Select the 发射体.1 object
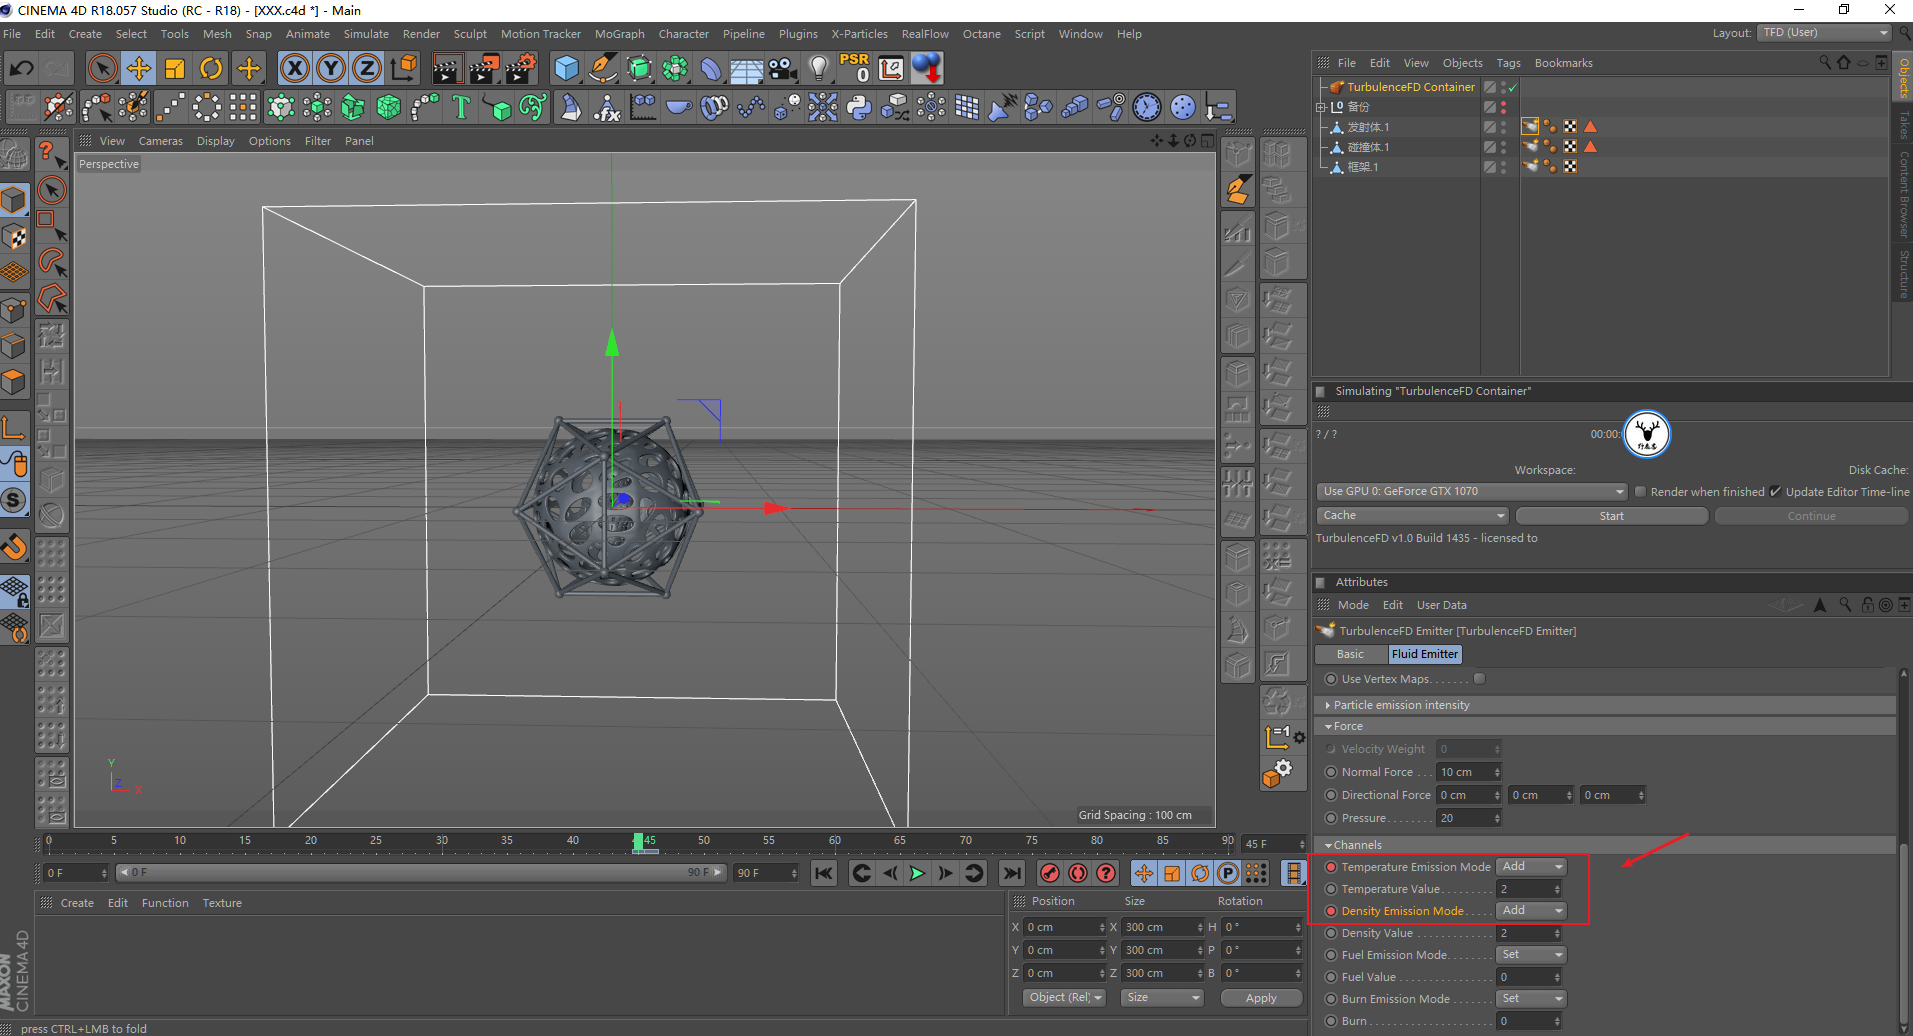1913x1036 pixels. (1368, 127)
